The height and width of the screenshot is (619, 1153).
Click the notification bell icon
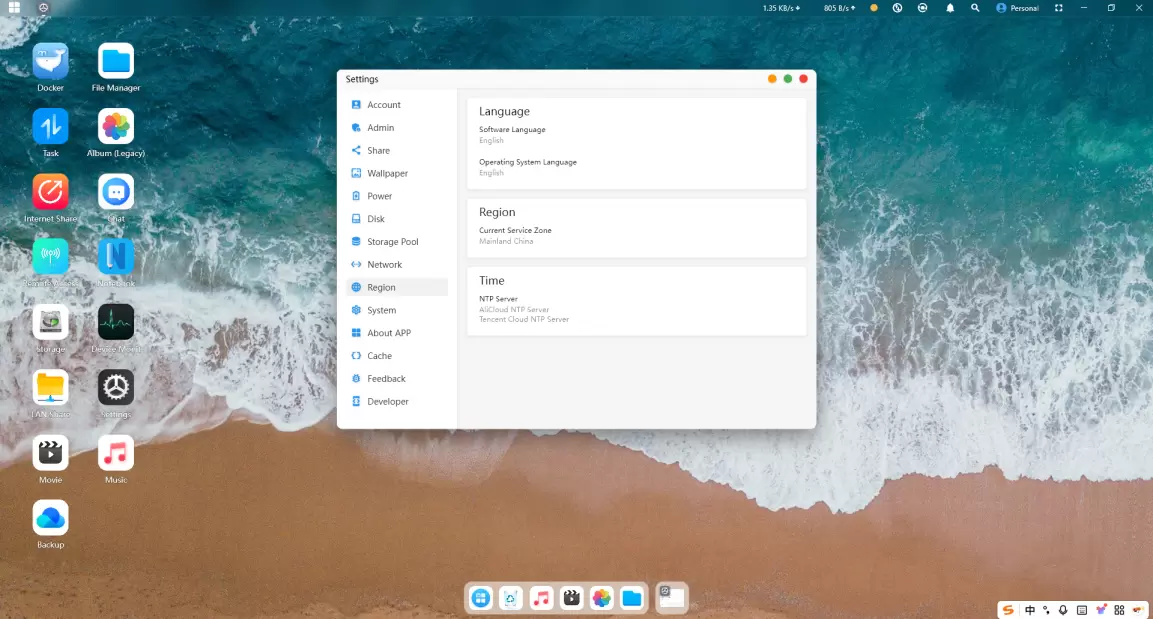950,8
